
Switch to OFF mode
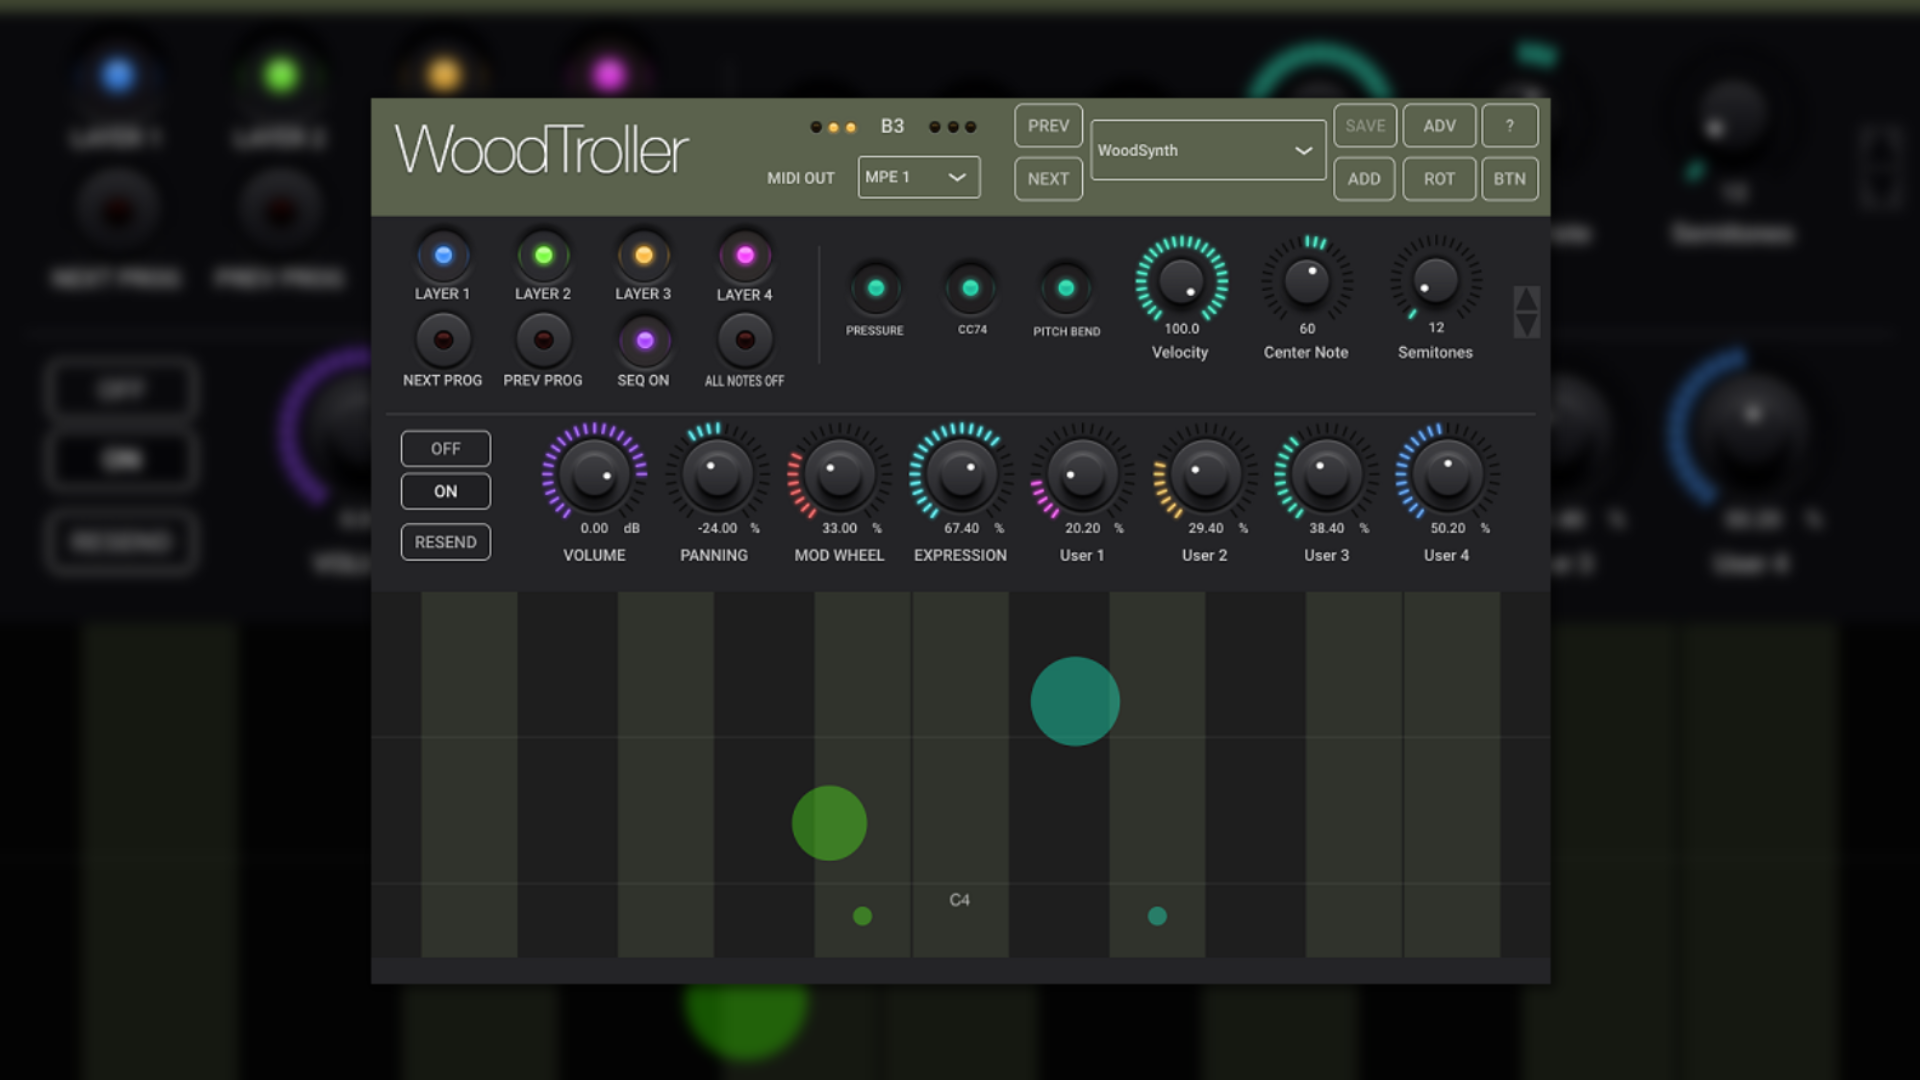(x=445, y=448)
